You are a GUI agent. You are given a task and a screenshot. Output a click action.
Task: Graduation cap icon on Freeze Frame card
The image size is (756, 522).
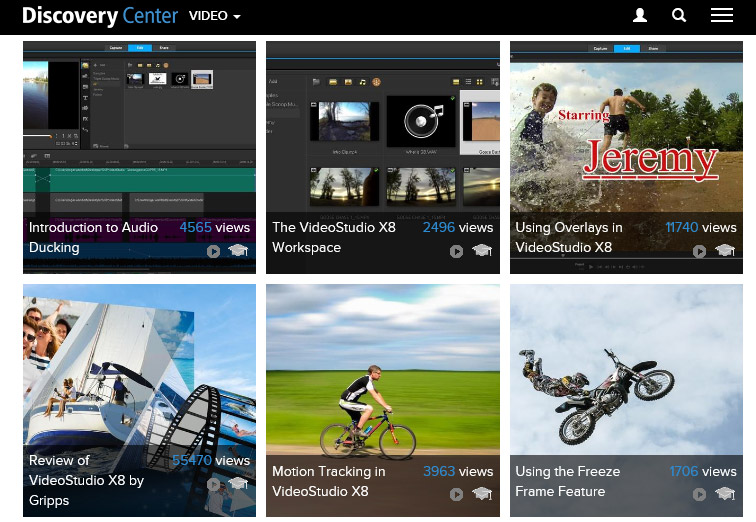click(725, 493)
